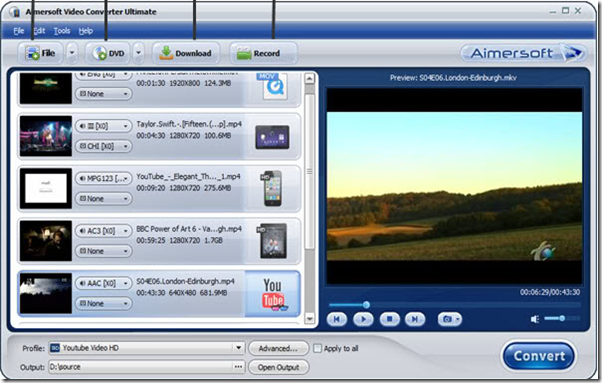This screenshot has width=602, height=383.
Task: Click the browse ellipsis button for output
Action: (238, 367)
